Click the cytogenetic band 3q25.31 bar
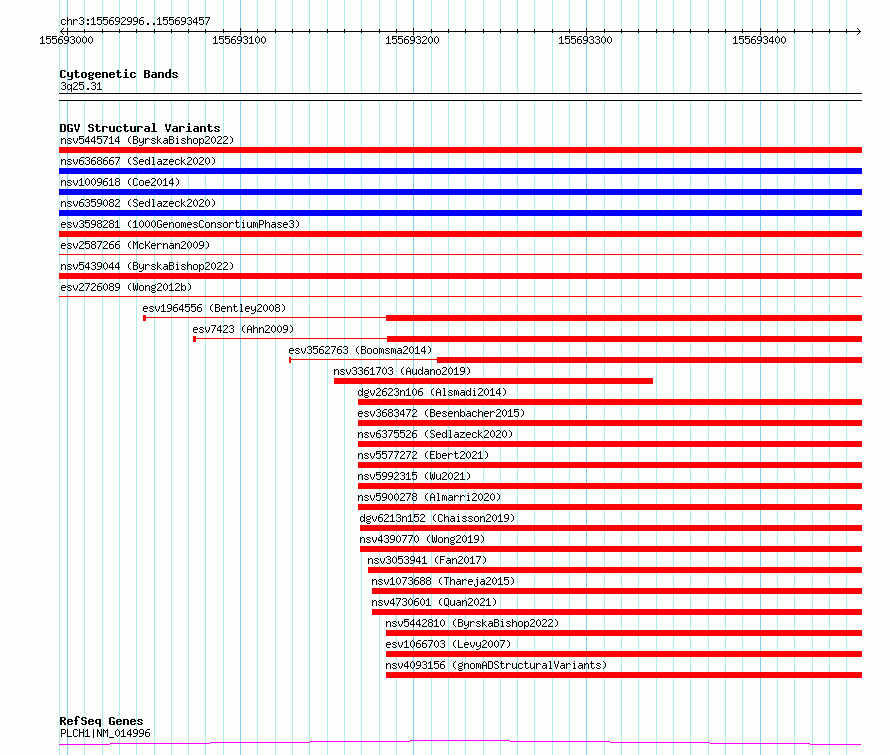Image resolution: width=890 pixels, height=755 pixels. (x=460, y=97)
